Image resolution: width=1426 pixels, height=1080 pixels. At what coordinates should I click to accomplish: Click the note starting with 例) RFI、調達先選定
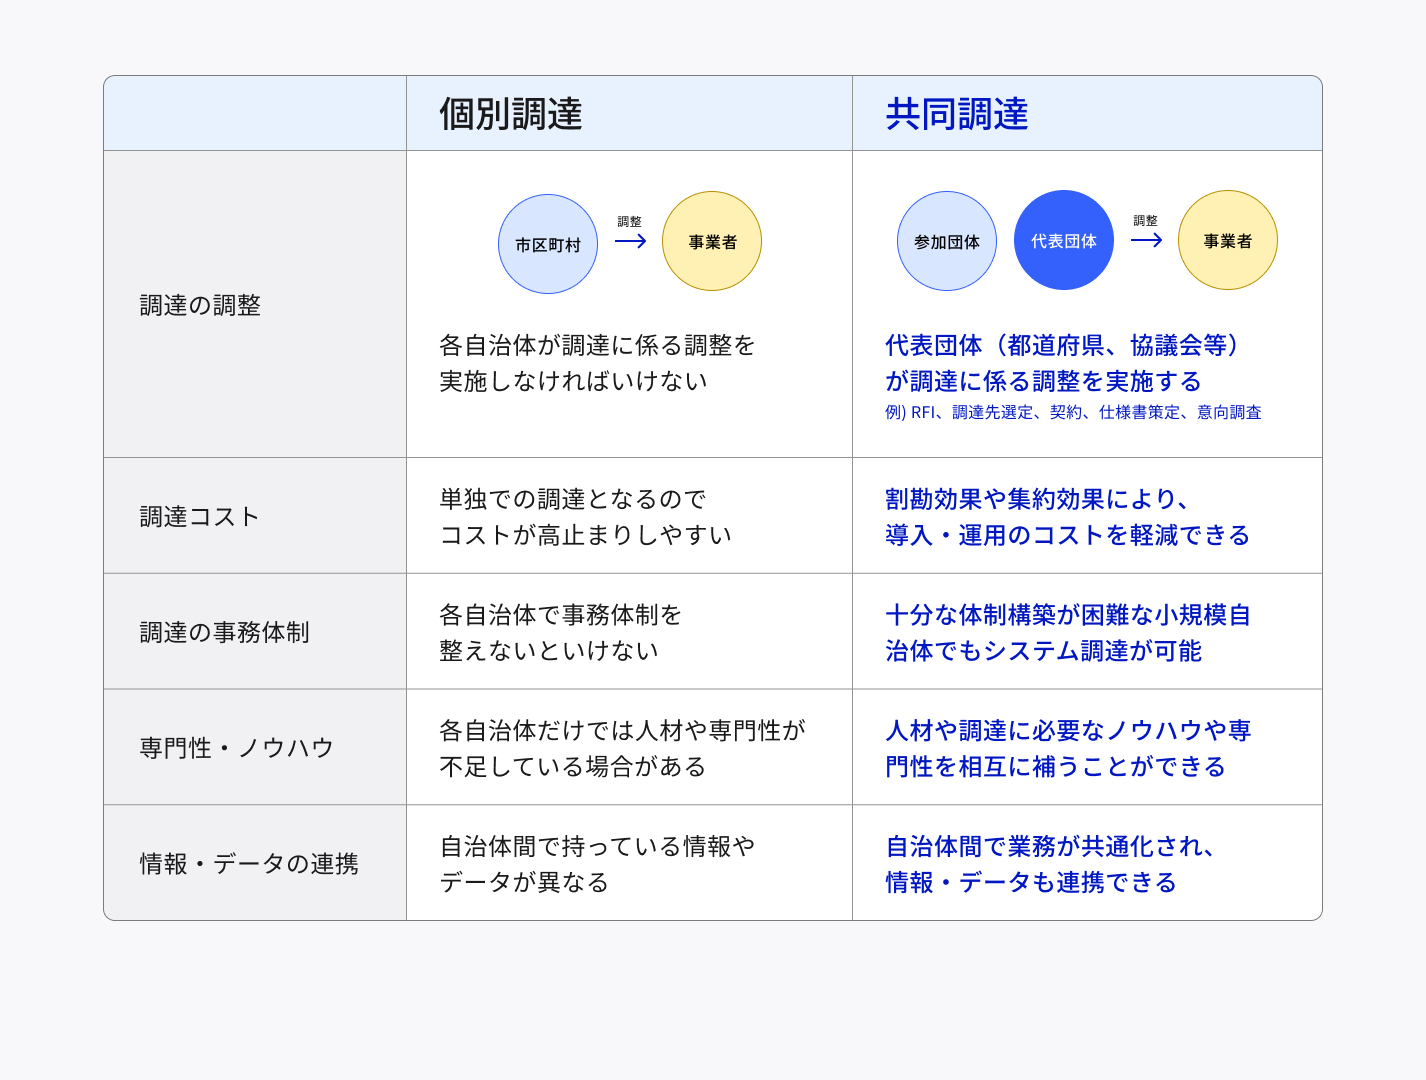1073,412
